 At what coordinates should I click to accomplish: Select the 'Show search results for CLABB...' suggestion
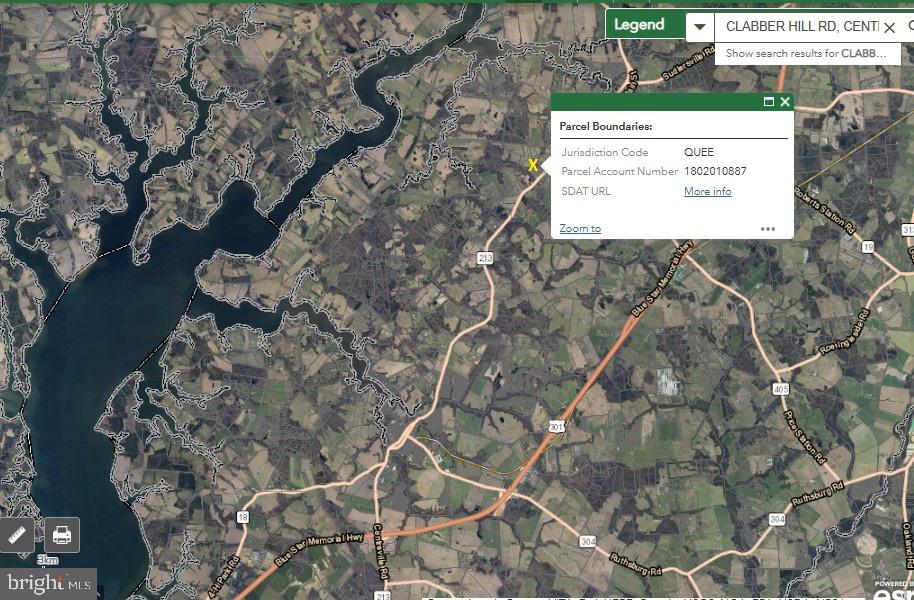coord(806,53)
